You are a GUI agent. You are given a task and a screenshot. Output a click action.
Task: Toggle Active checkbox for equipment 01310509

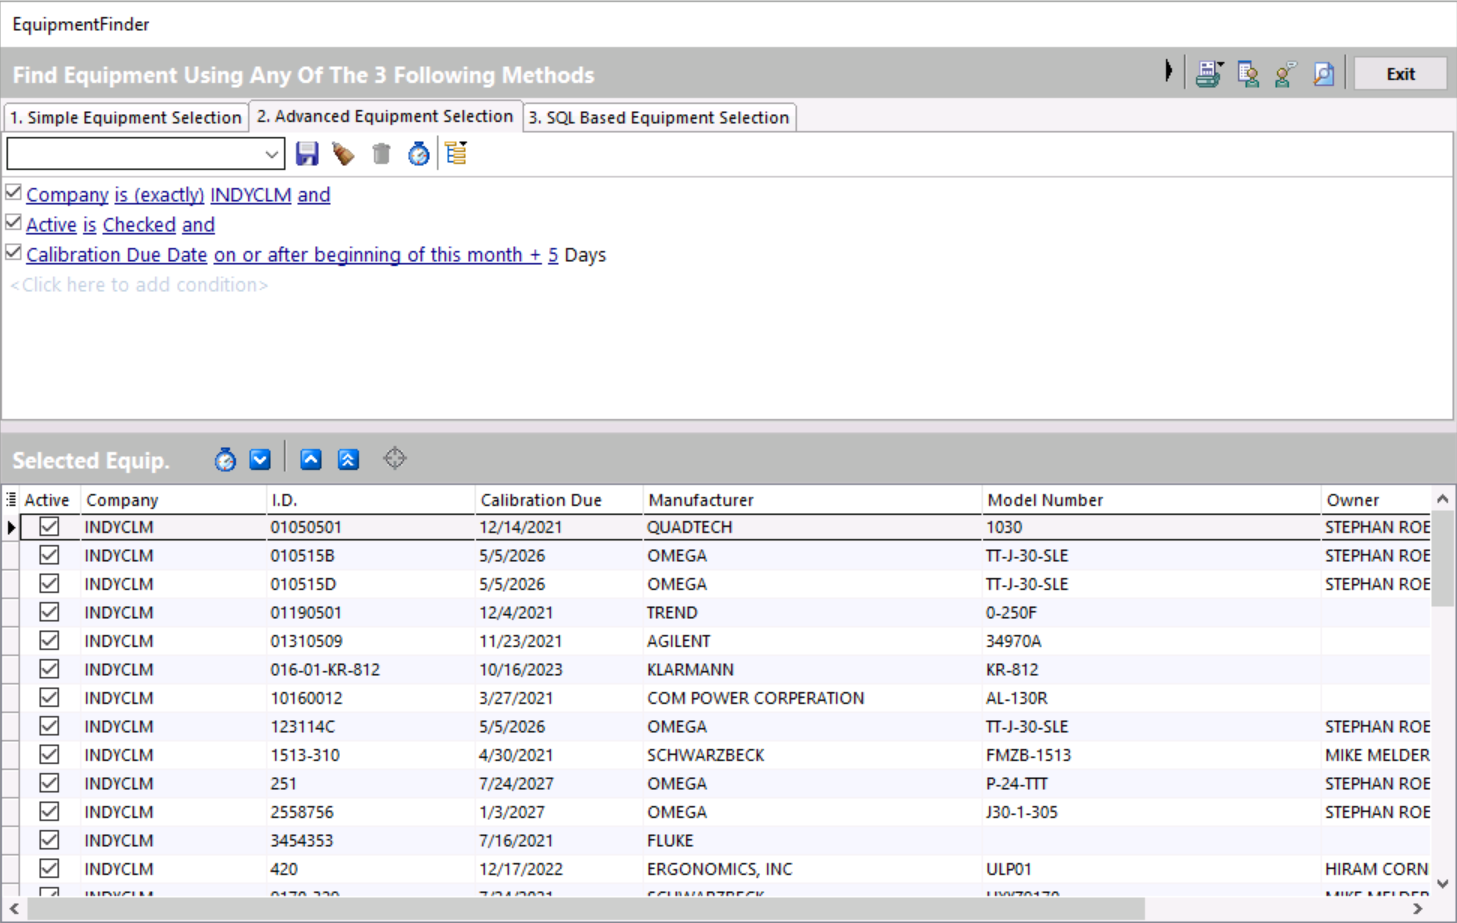pos(49,641)
